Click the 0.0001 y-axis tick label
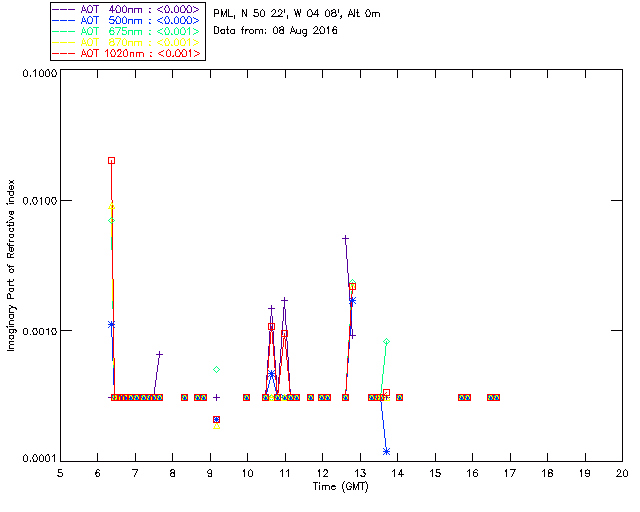The width and height of the screenshot is (640, 512). coord(39,459)
